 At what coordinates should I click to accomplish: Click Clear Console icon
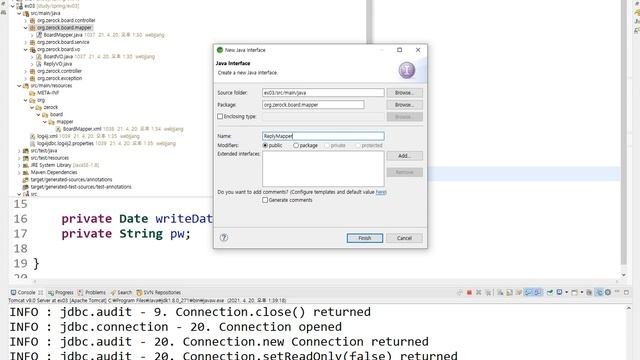tap(500, 292)
